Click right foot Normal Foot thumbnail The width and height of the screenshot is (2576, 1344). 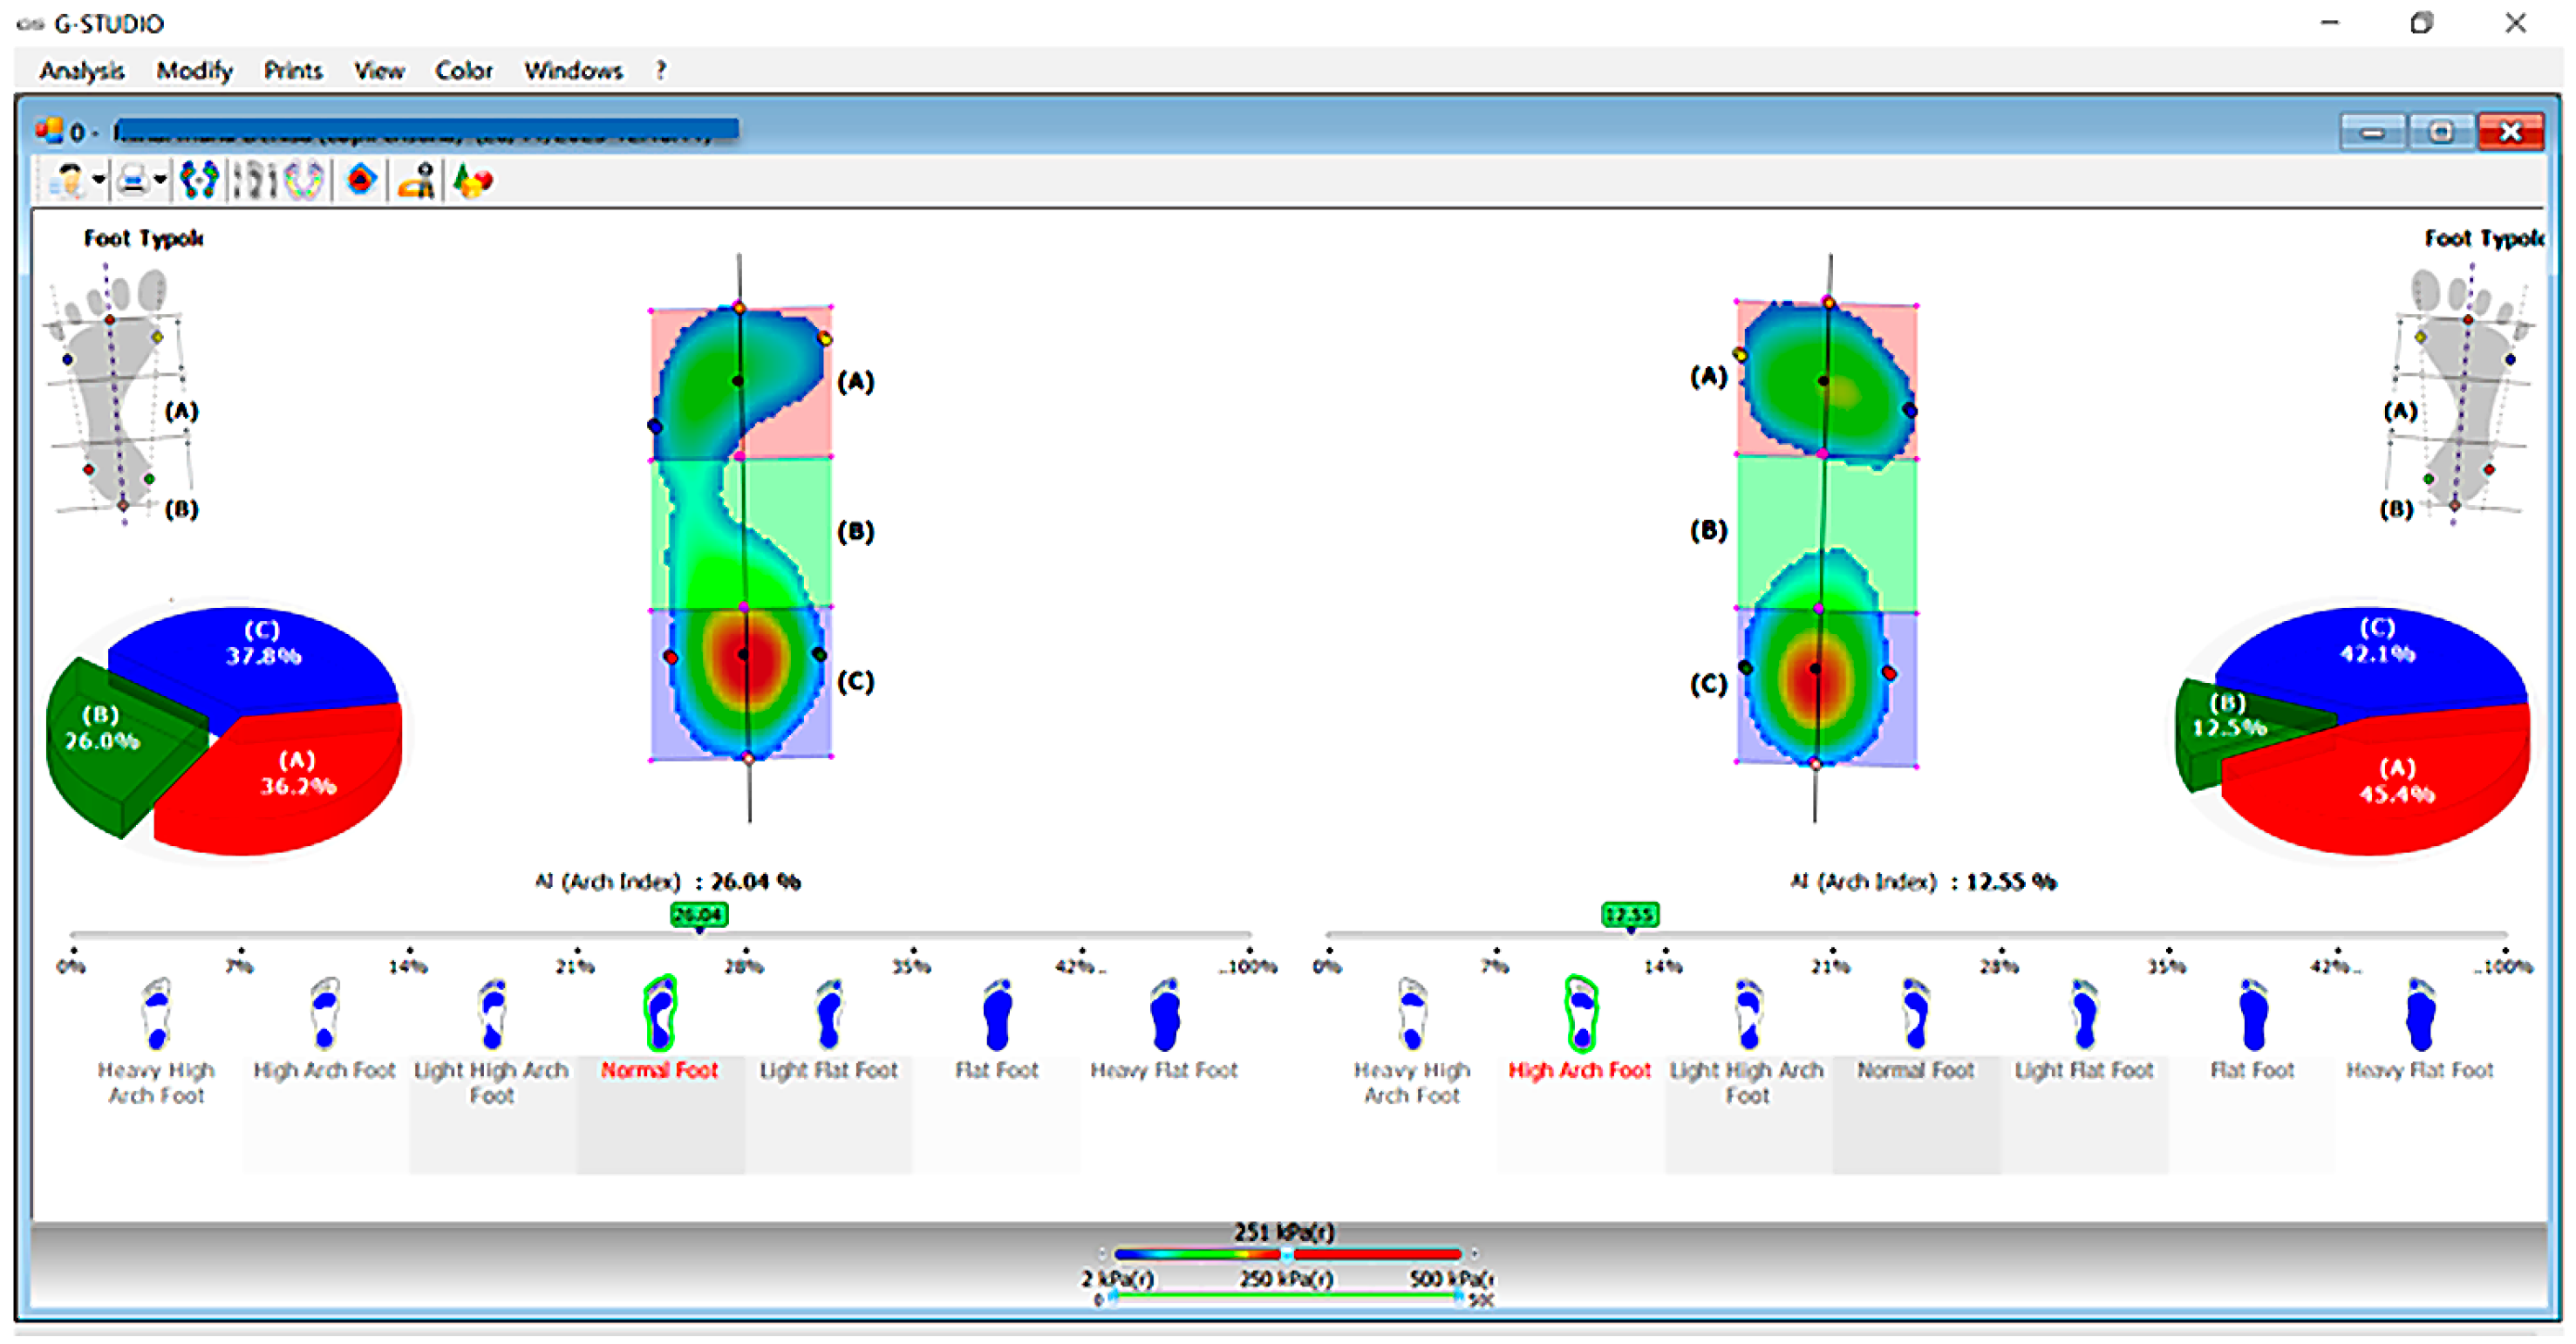1915,1015
